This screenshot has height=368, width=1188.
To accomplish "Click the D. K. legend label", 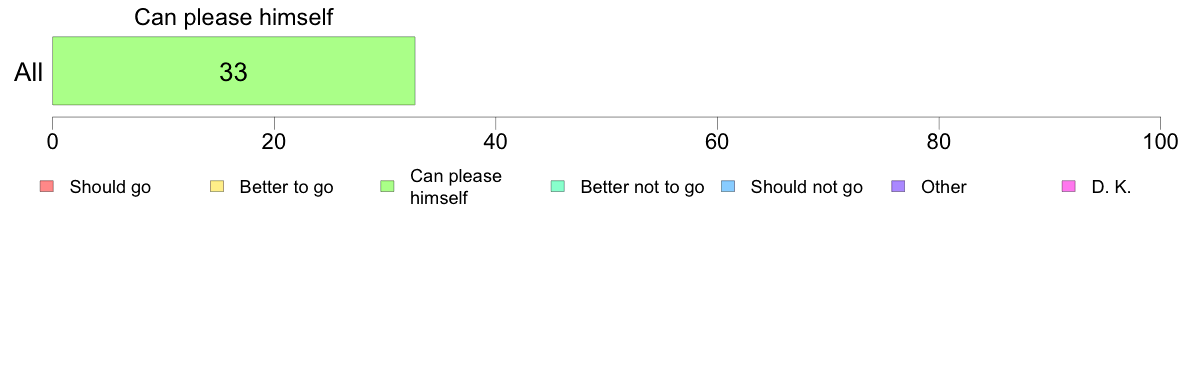I will [x=1111, y=188].
